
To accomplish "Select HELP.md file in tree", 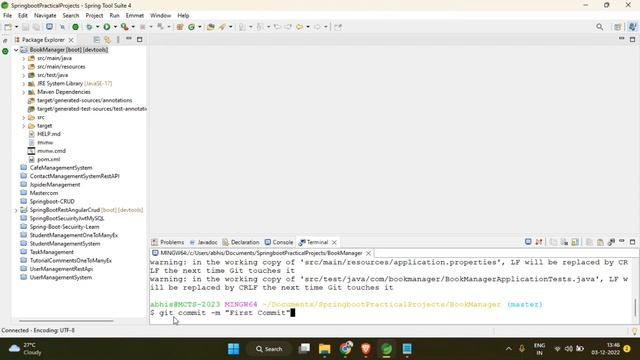I will click(x=49, y=134).
